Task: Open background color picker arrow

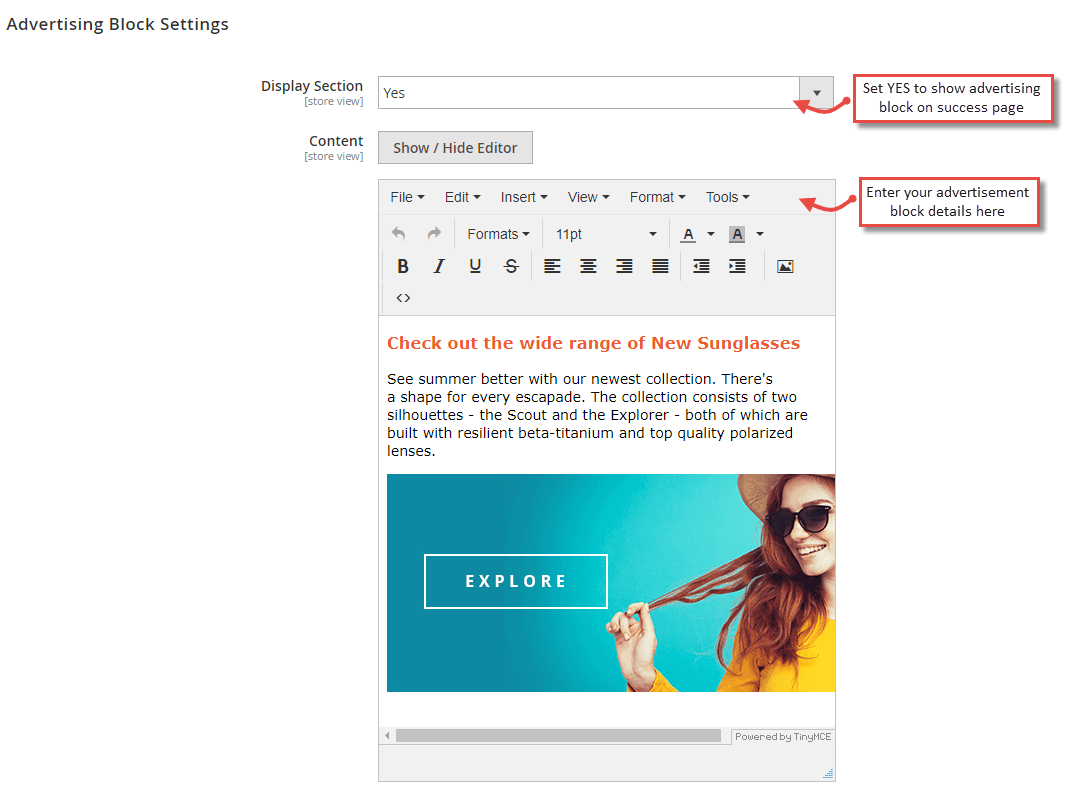Action: [760, 234]
